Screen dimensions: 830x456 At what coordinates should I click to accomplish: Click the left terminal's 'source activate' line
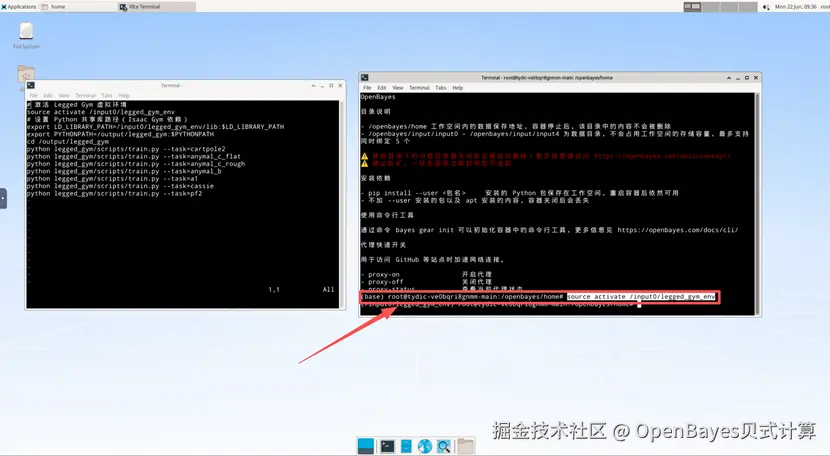point(101,112)
